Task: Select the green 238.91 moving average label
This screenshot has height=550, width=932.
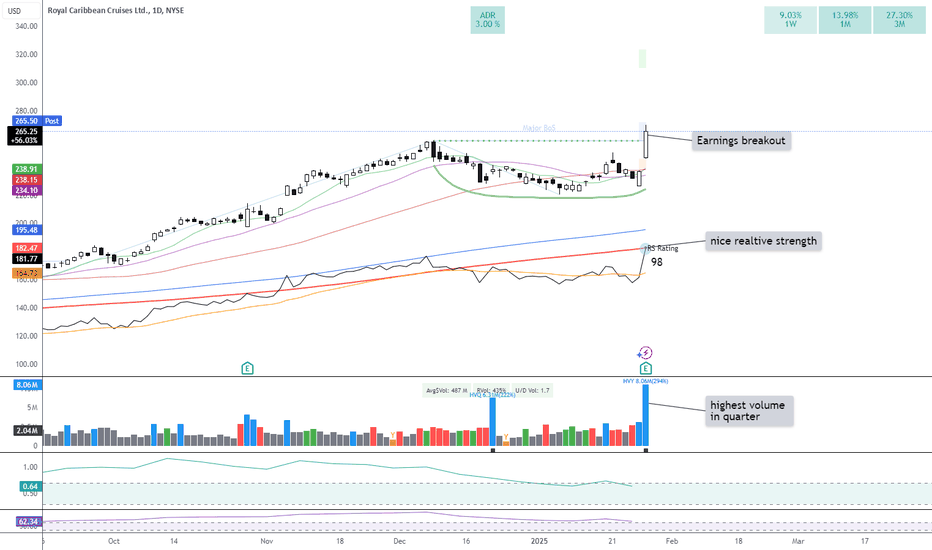Action: [x=26, y=169]
